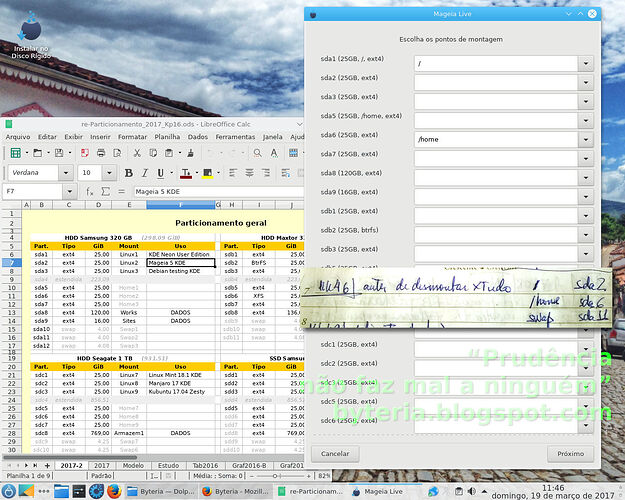Toggle Wrap Text icon in Calc
Image resolution: width=625 pixels, height=500 pixels.
tap(286, 173)
